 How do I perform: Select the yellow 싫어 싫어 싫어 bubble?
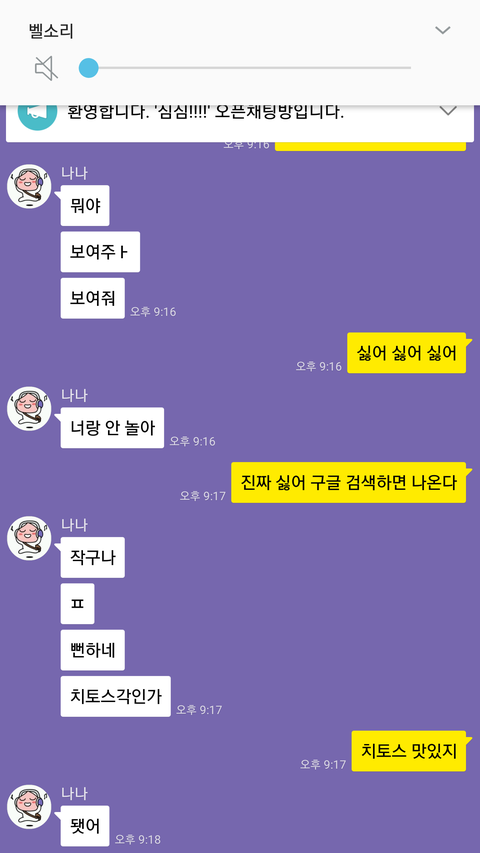point(407,353)
